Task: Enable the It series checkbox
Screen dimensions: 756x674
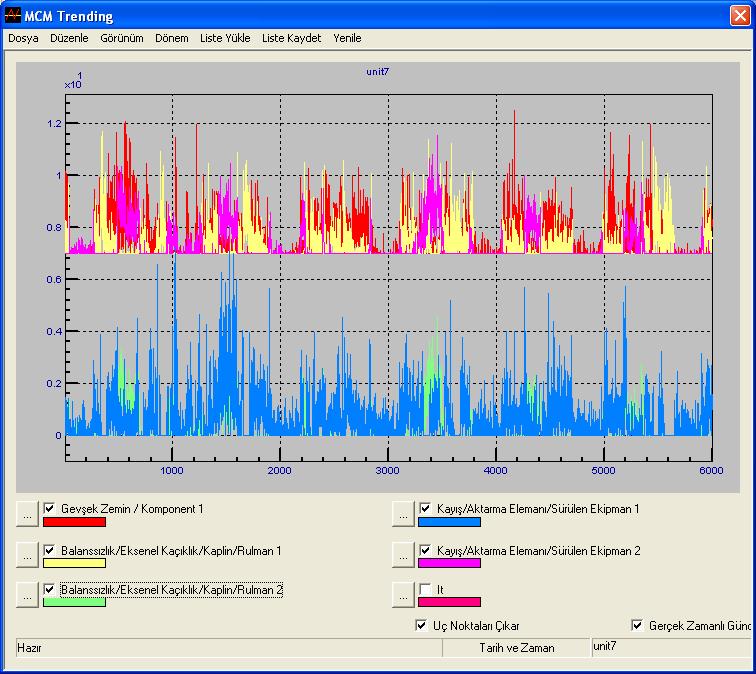Action: [x=425, y=590]
